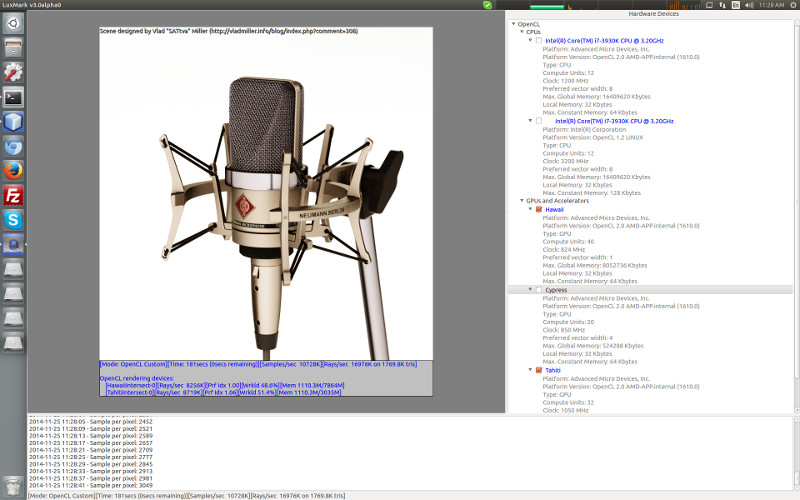Screen dimensions: 800x500
Task: Open the system gear session menu
Action: (793, 5)
